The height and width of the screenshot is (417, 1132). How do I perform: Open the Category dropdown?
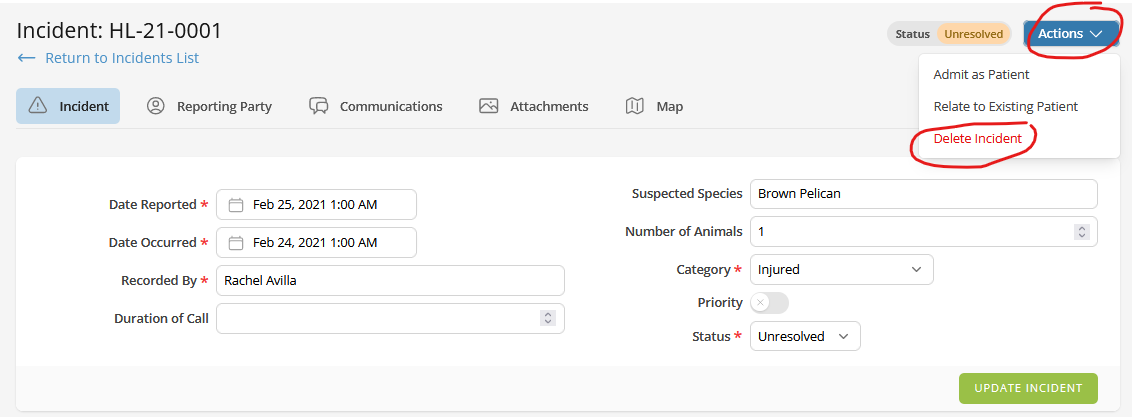[x=841, y=269]
